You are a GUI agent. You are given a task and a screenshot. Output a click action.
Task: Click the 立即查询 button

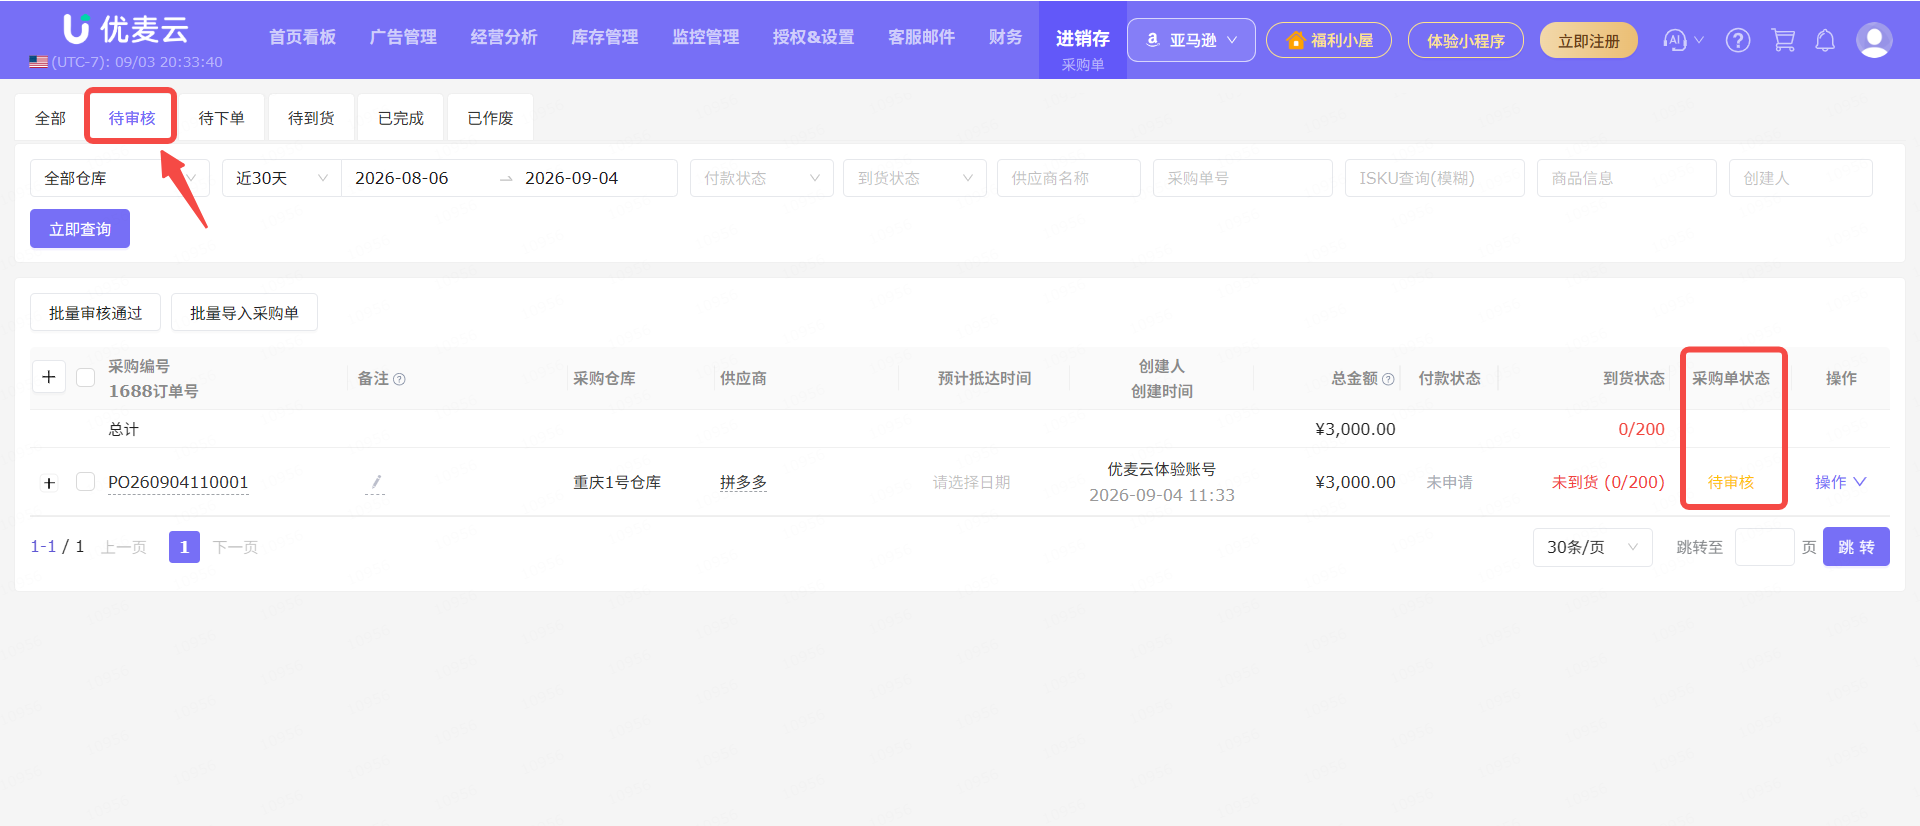pos(80,229)
